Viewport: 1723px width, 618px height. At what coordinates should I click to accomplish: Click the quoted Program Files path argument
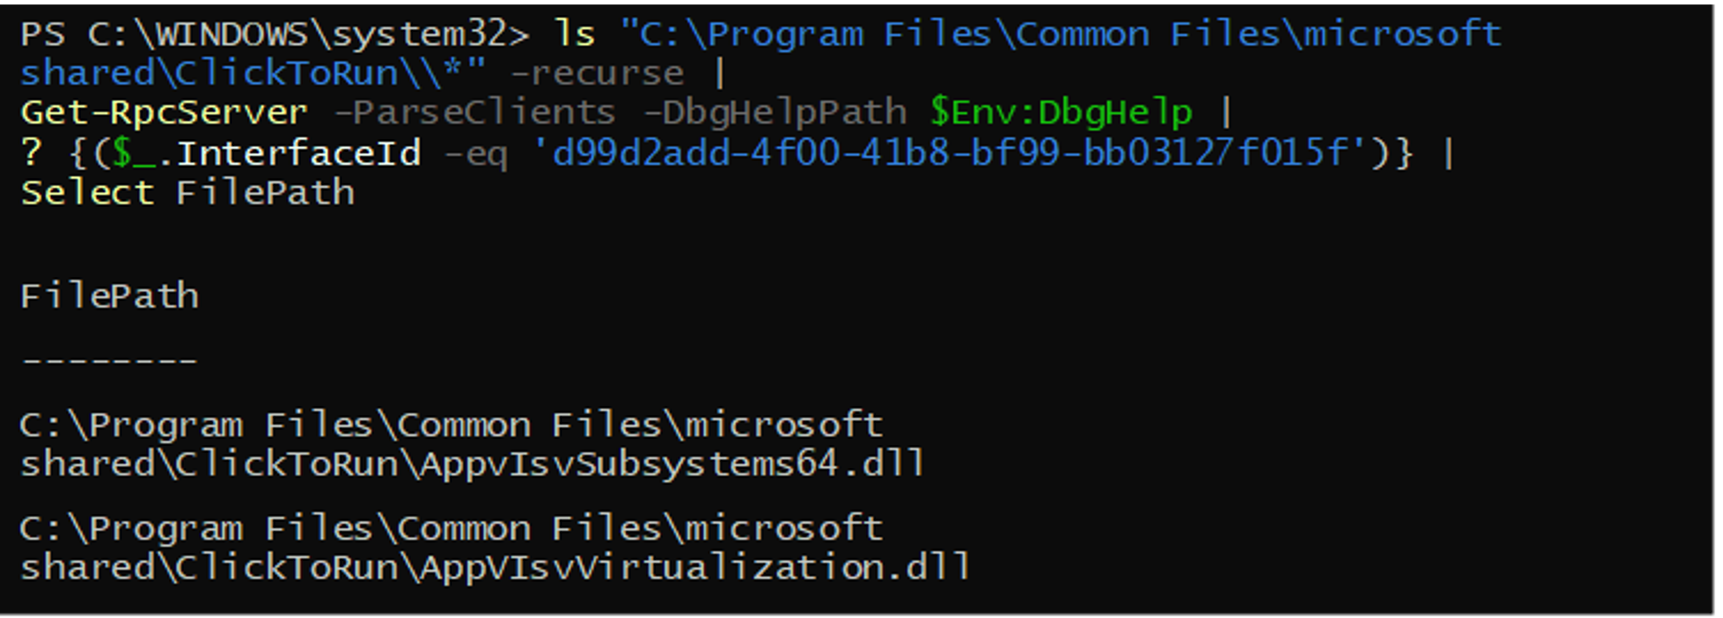pos(760,53)
